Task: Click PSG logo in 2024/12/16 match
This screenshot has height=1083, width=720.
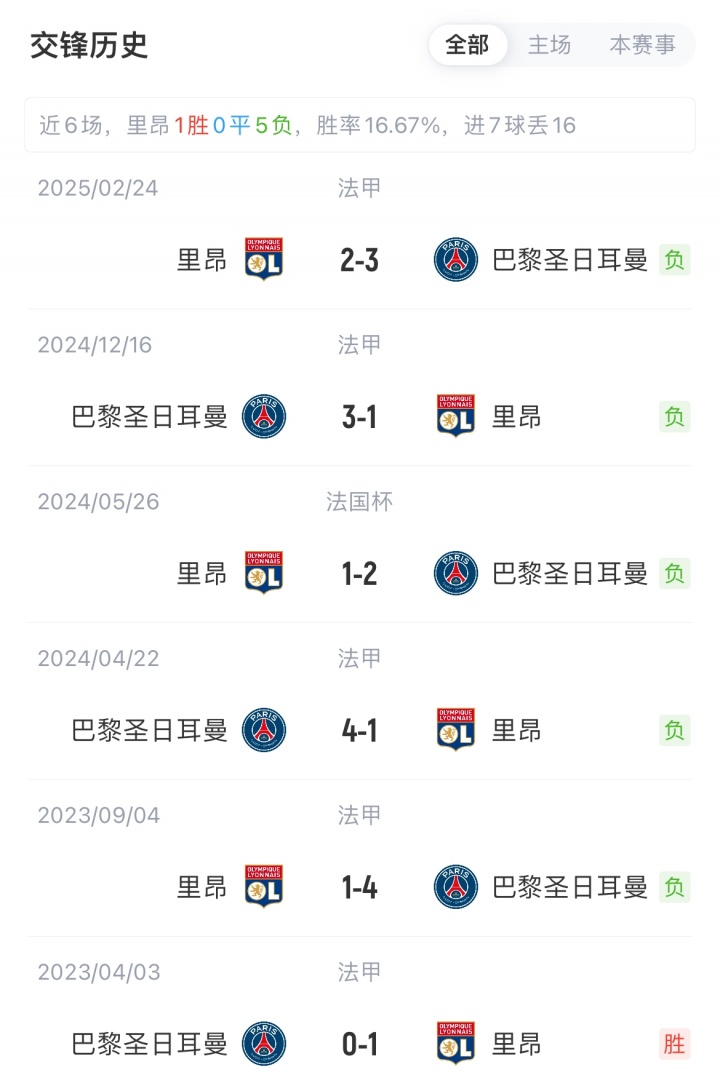Action: pyautogui.click(x=264, y=416)
